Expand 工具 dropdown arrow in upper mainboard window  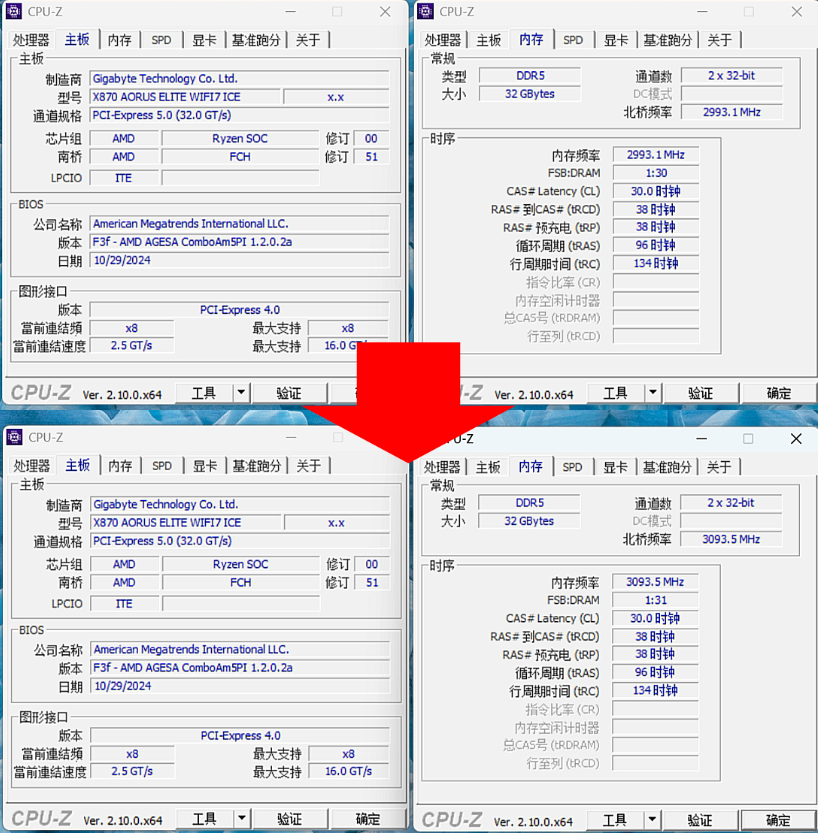tap(241, 393)
